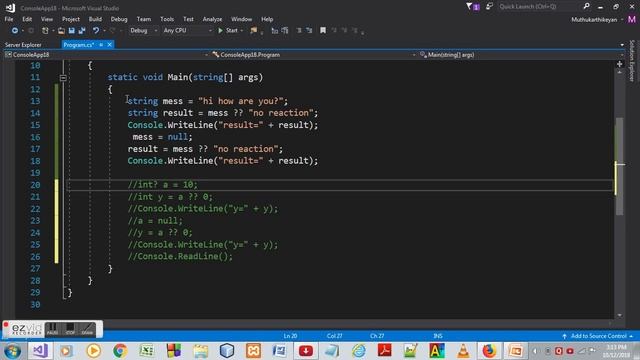
Task: Click the New Project toolbar icon
Action: click(45, 31)
